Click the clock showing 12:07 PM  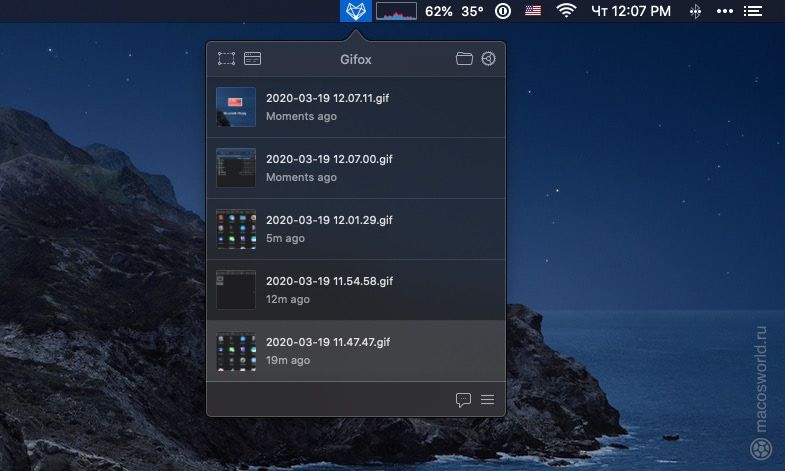coord(631,11)
